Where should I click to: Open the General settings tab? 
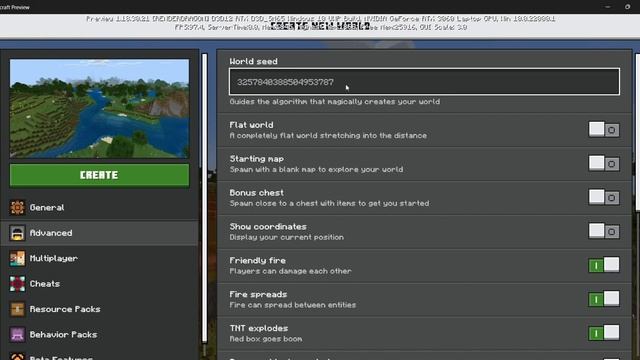(99, 207)
